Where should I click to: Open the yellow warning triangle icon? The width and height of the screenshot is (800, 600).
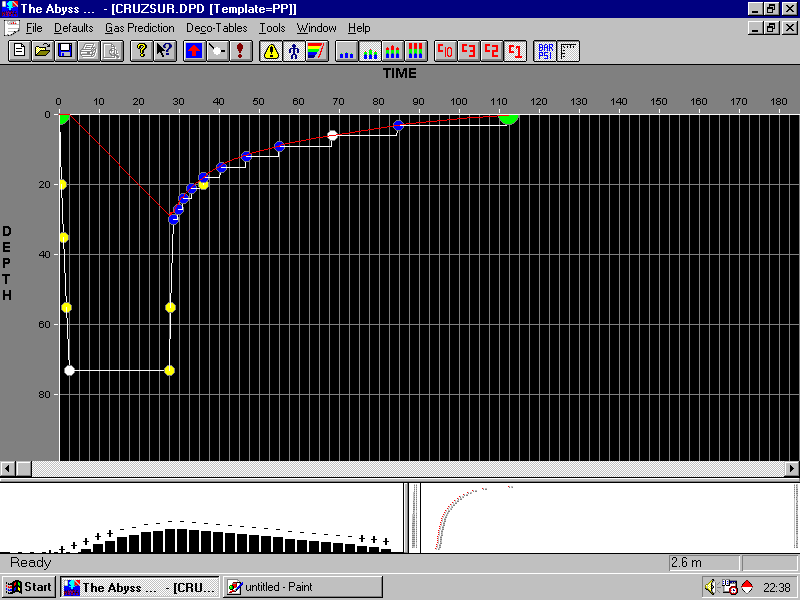click(x=271, y=51)
